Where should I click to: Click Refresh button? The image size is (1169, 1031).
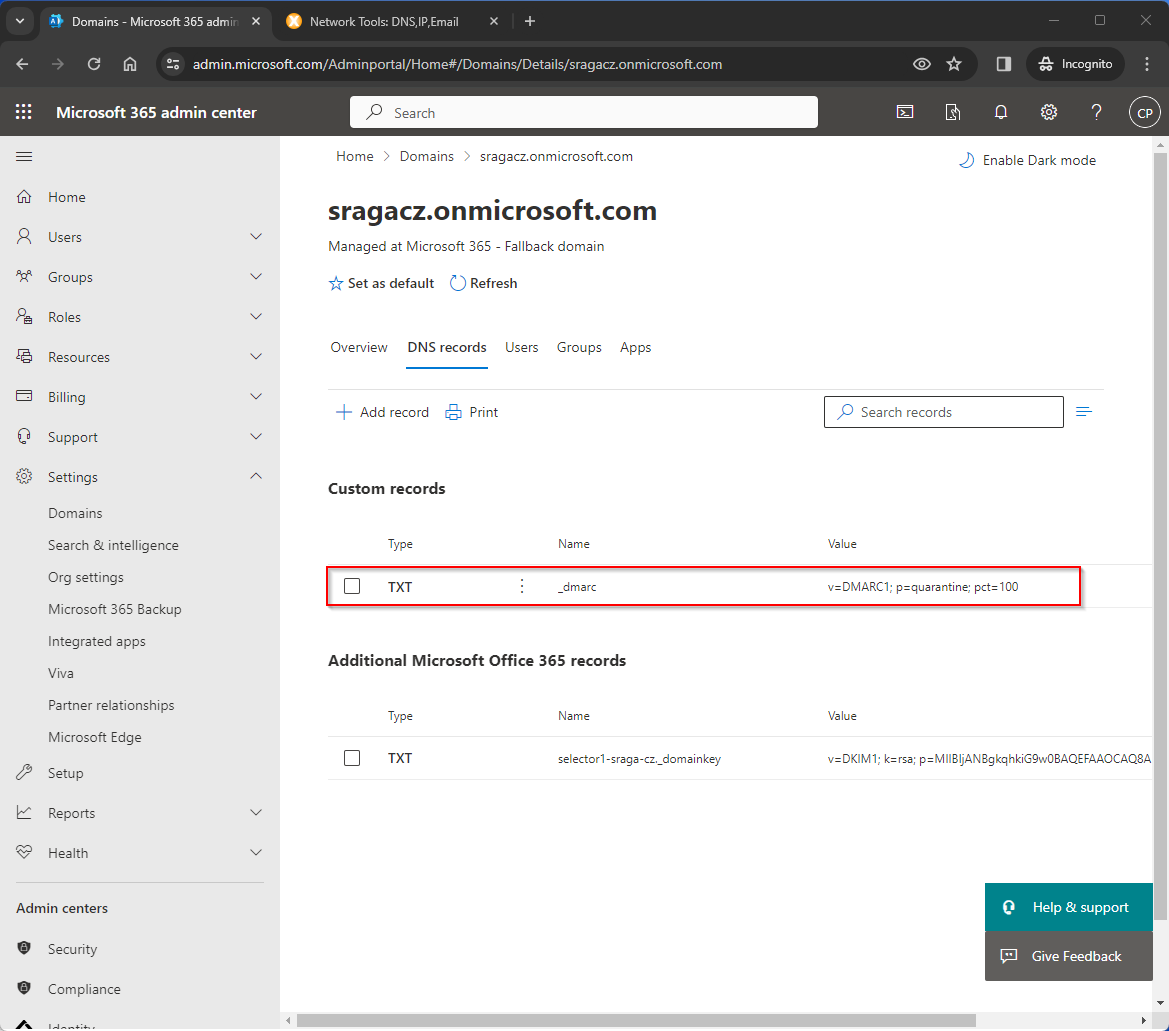click(x=483, y=283)
